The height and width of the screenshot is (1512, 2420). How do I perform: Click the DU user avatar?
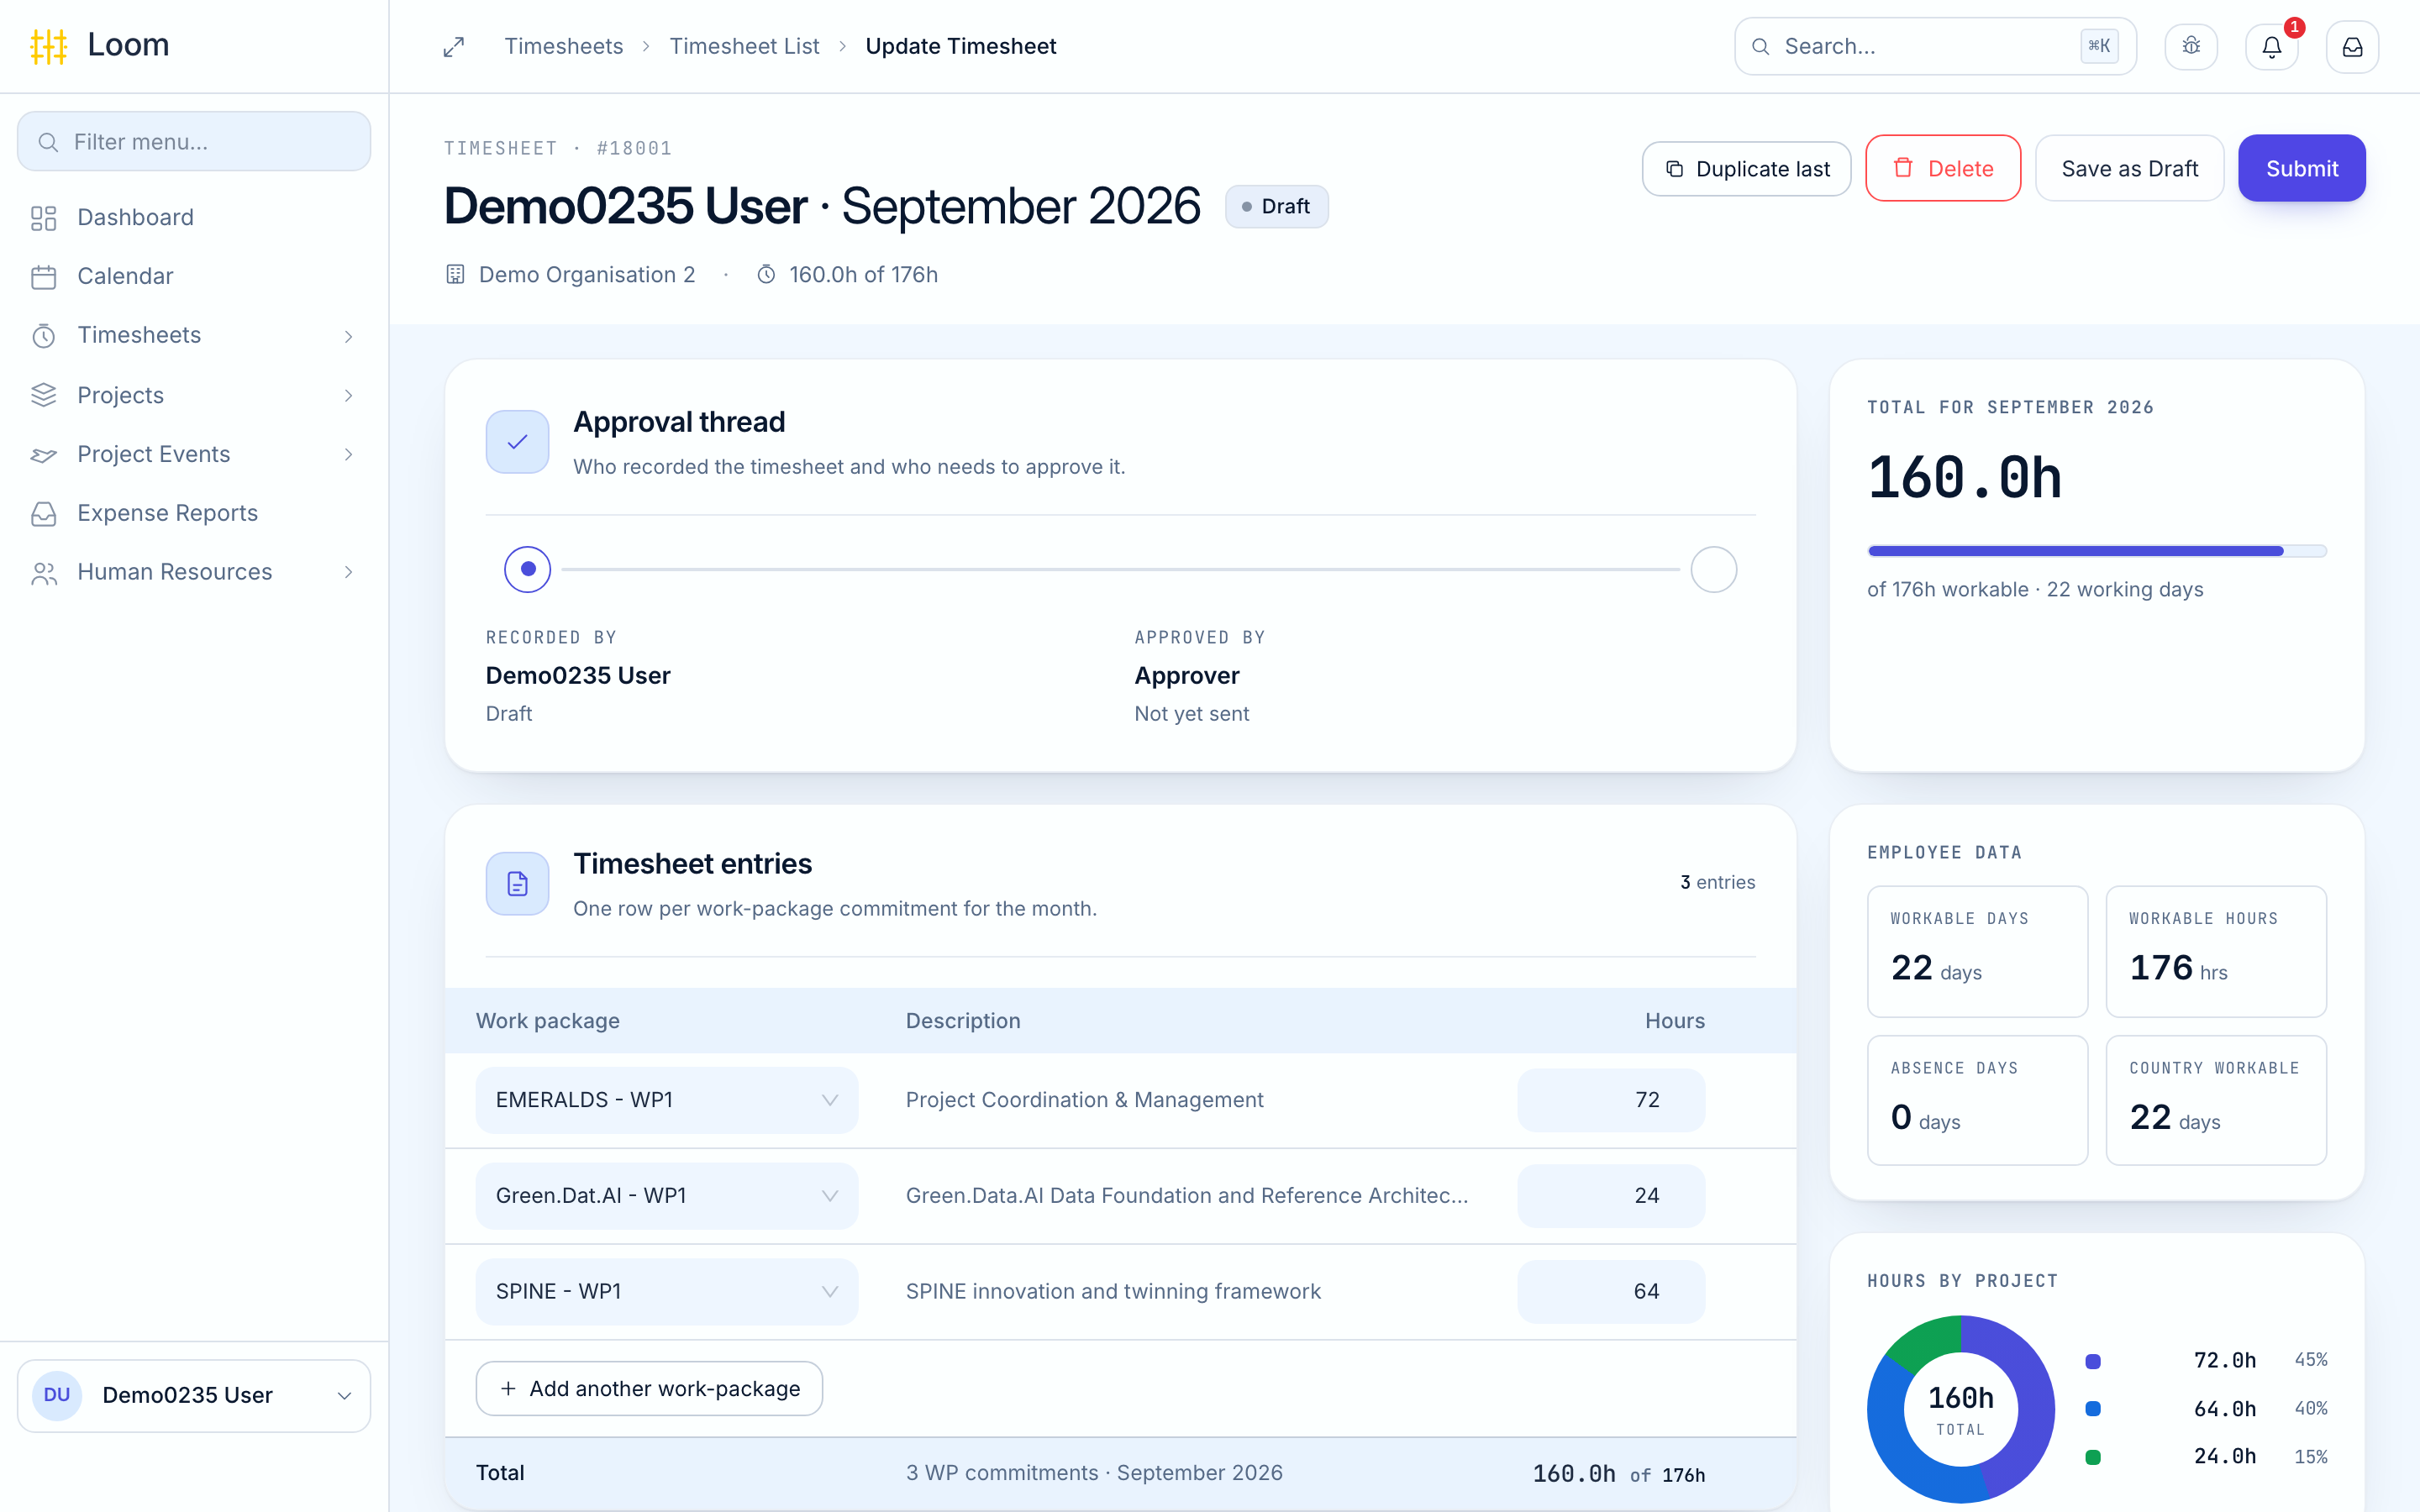pos(57,1395)
